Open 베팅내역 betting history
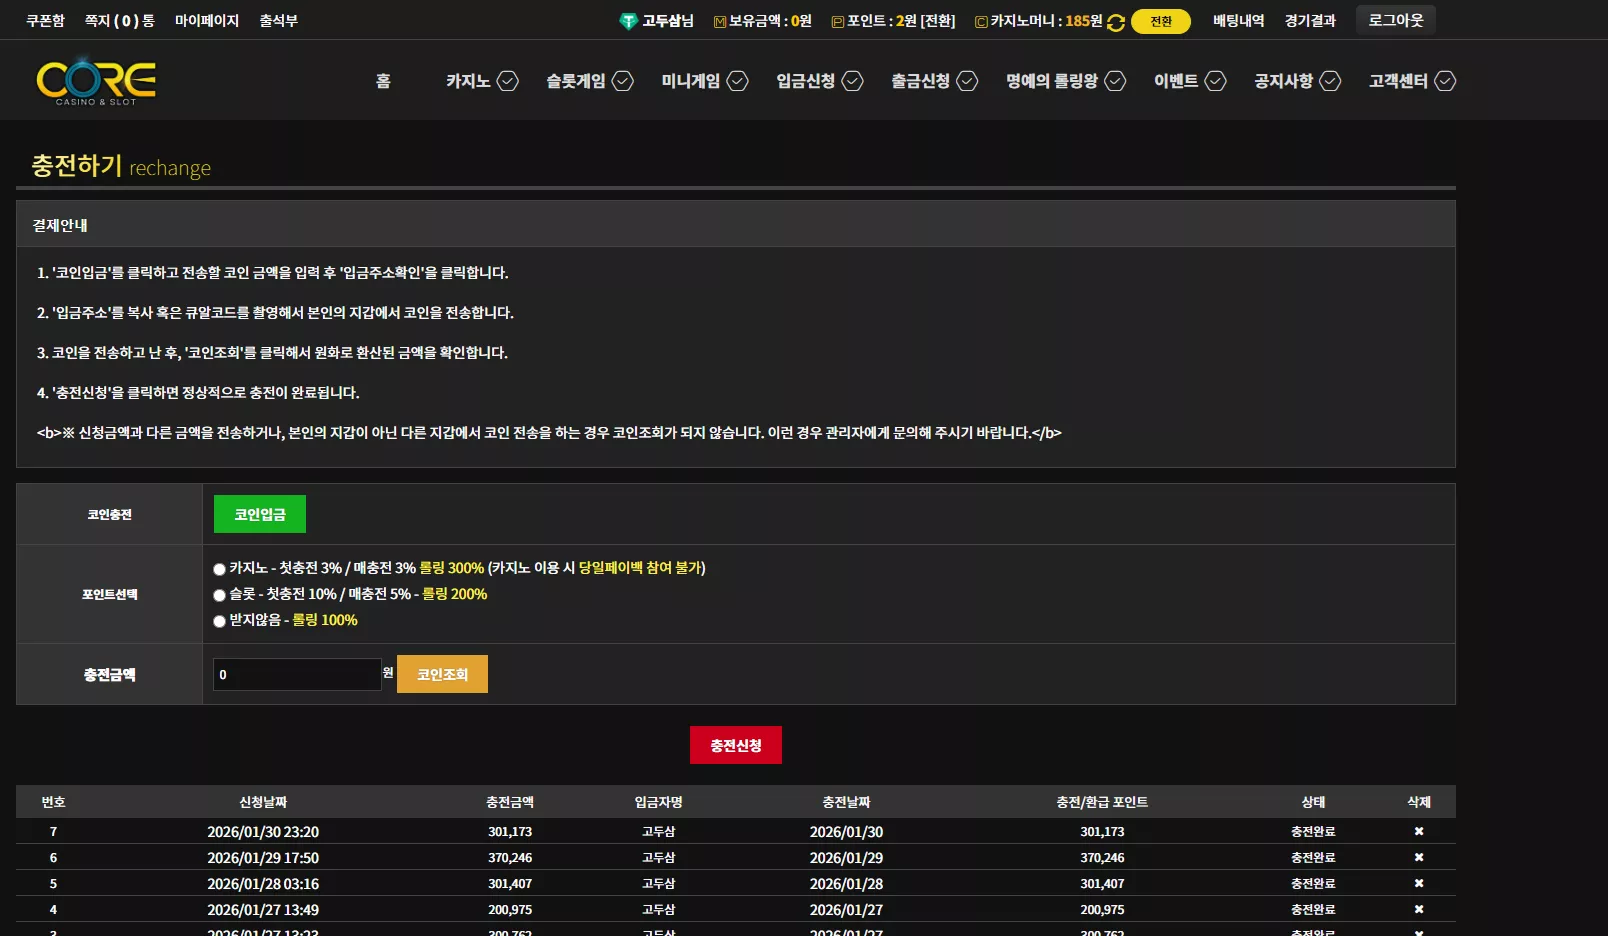1608x936 pixels. click(x=1239, y=21)
